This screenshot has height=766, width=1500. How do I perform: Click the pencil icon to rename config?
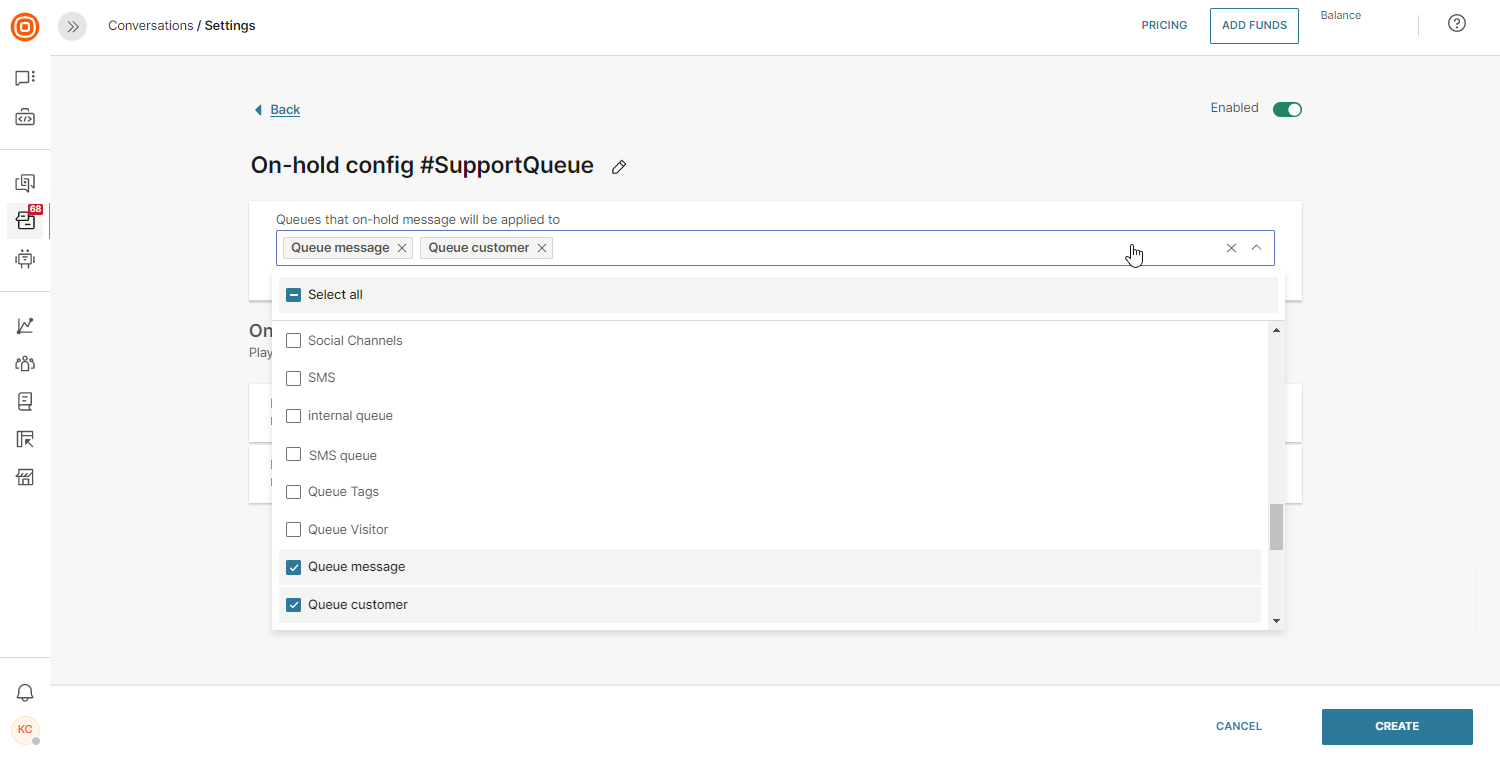click(x=619, y=167)
